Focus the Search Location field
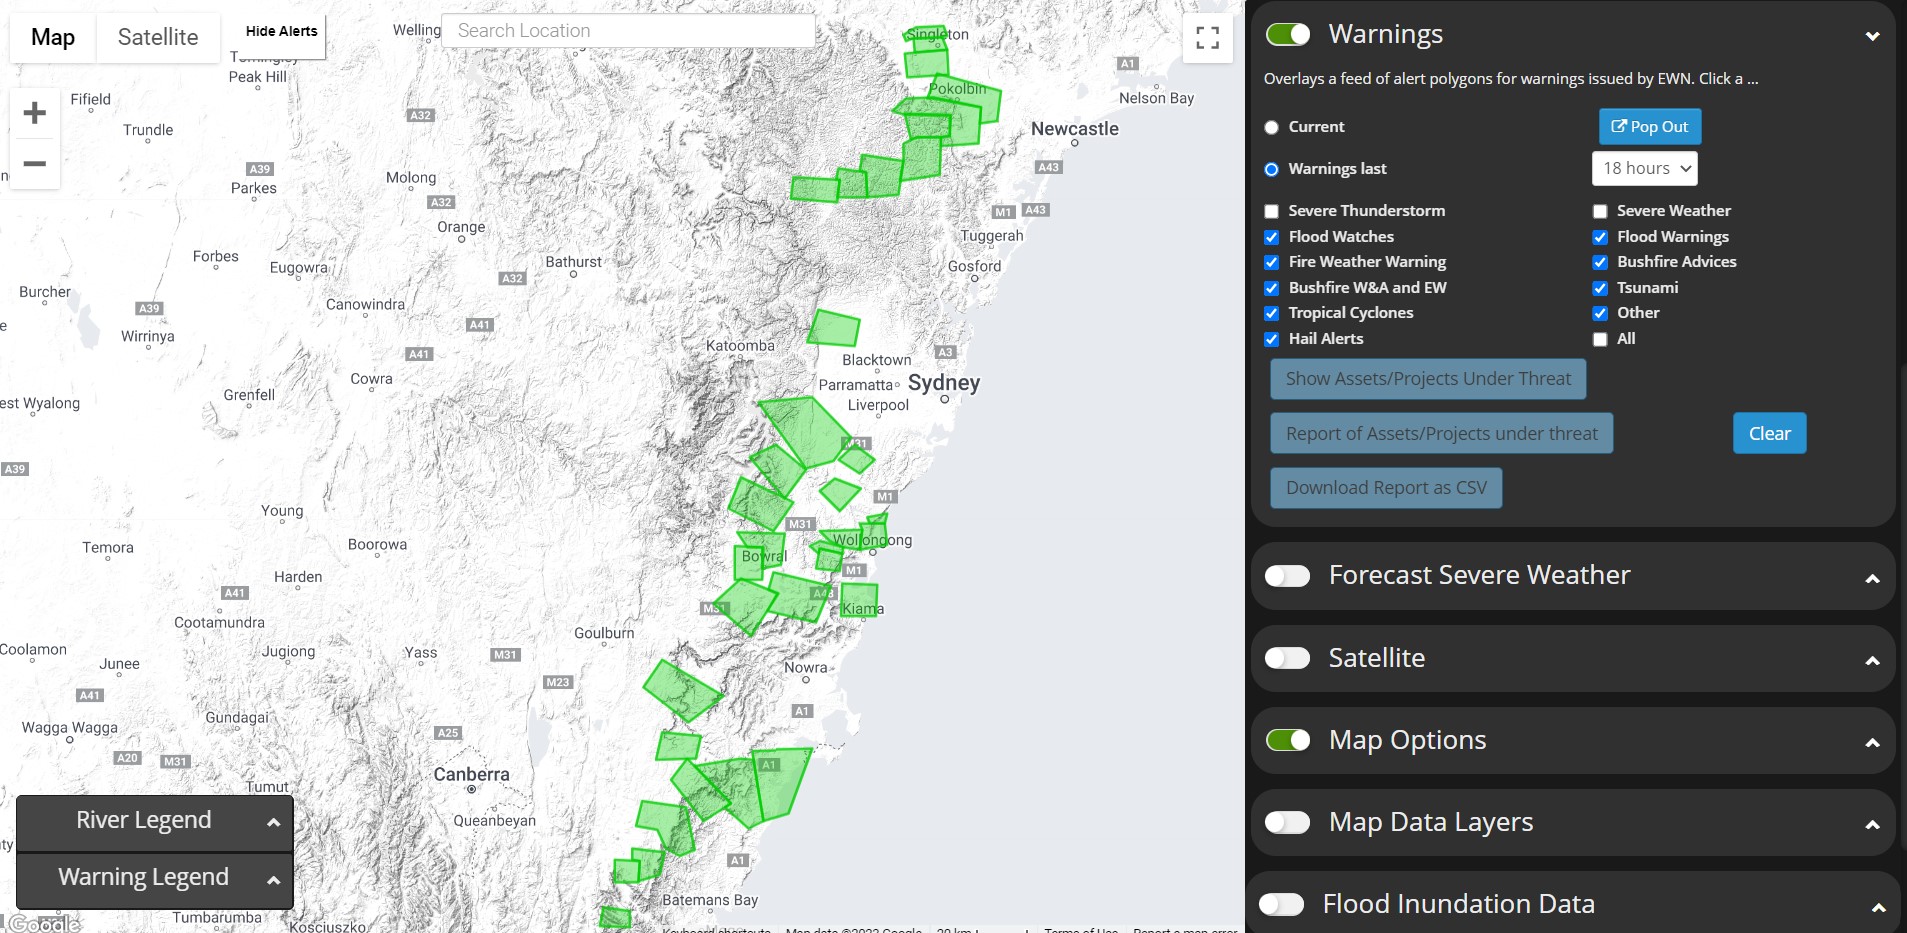1907x933 pixels. point(628,31)
